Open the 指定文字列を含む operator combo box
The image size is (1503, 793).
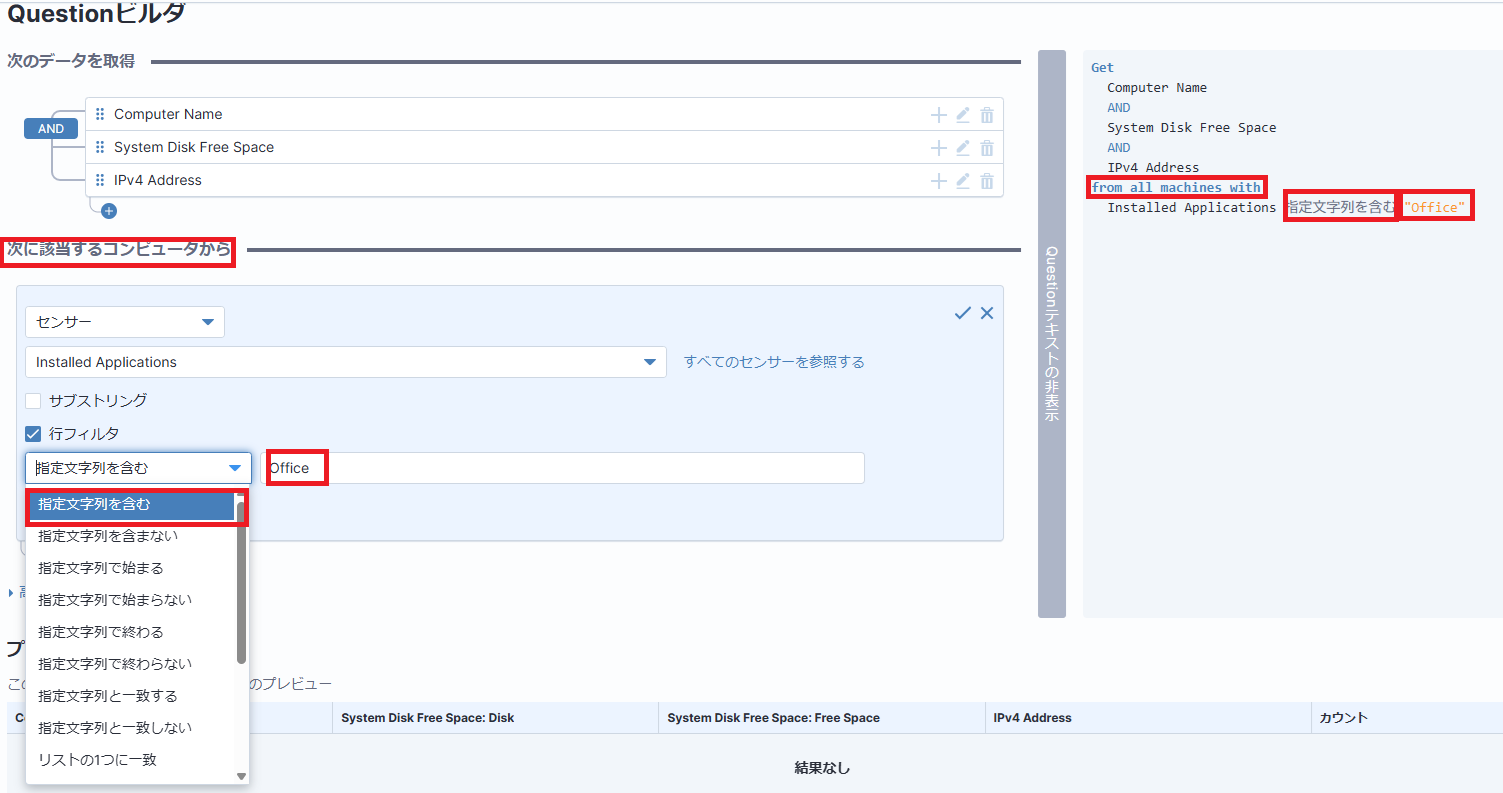click(x=138, y=468)
